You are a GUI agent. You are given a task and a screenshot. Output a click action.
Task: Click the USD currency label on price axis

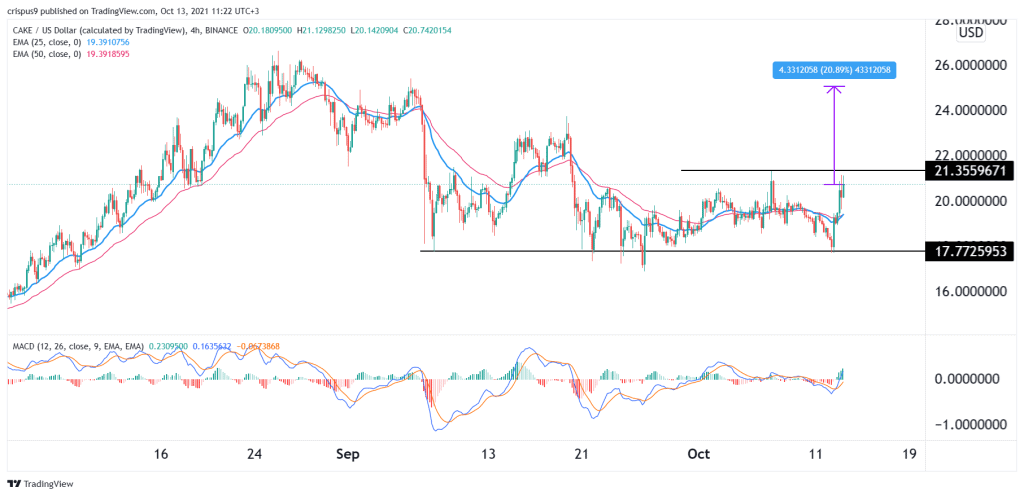coord(970,33)
